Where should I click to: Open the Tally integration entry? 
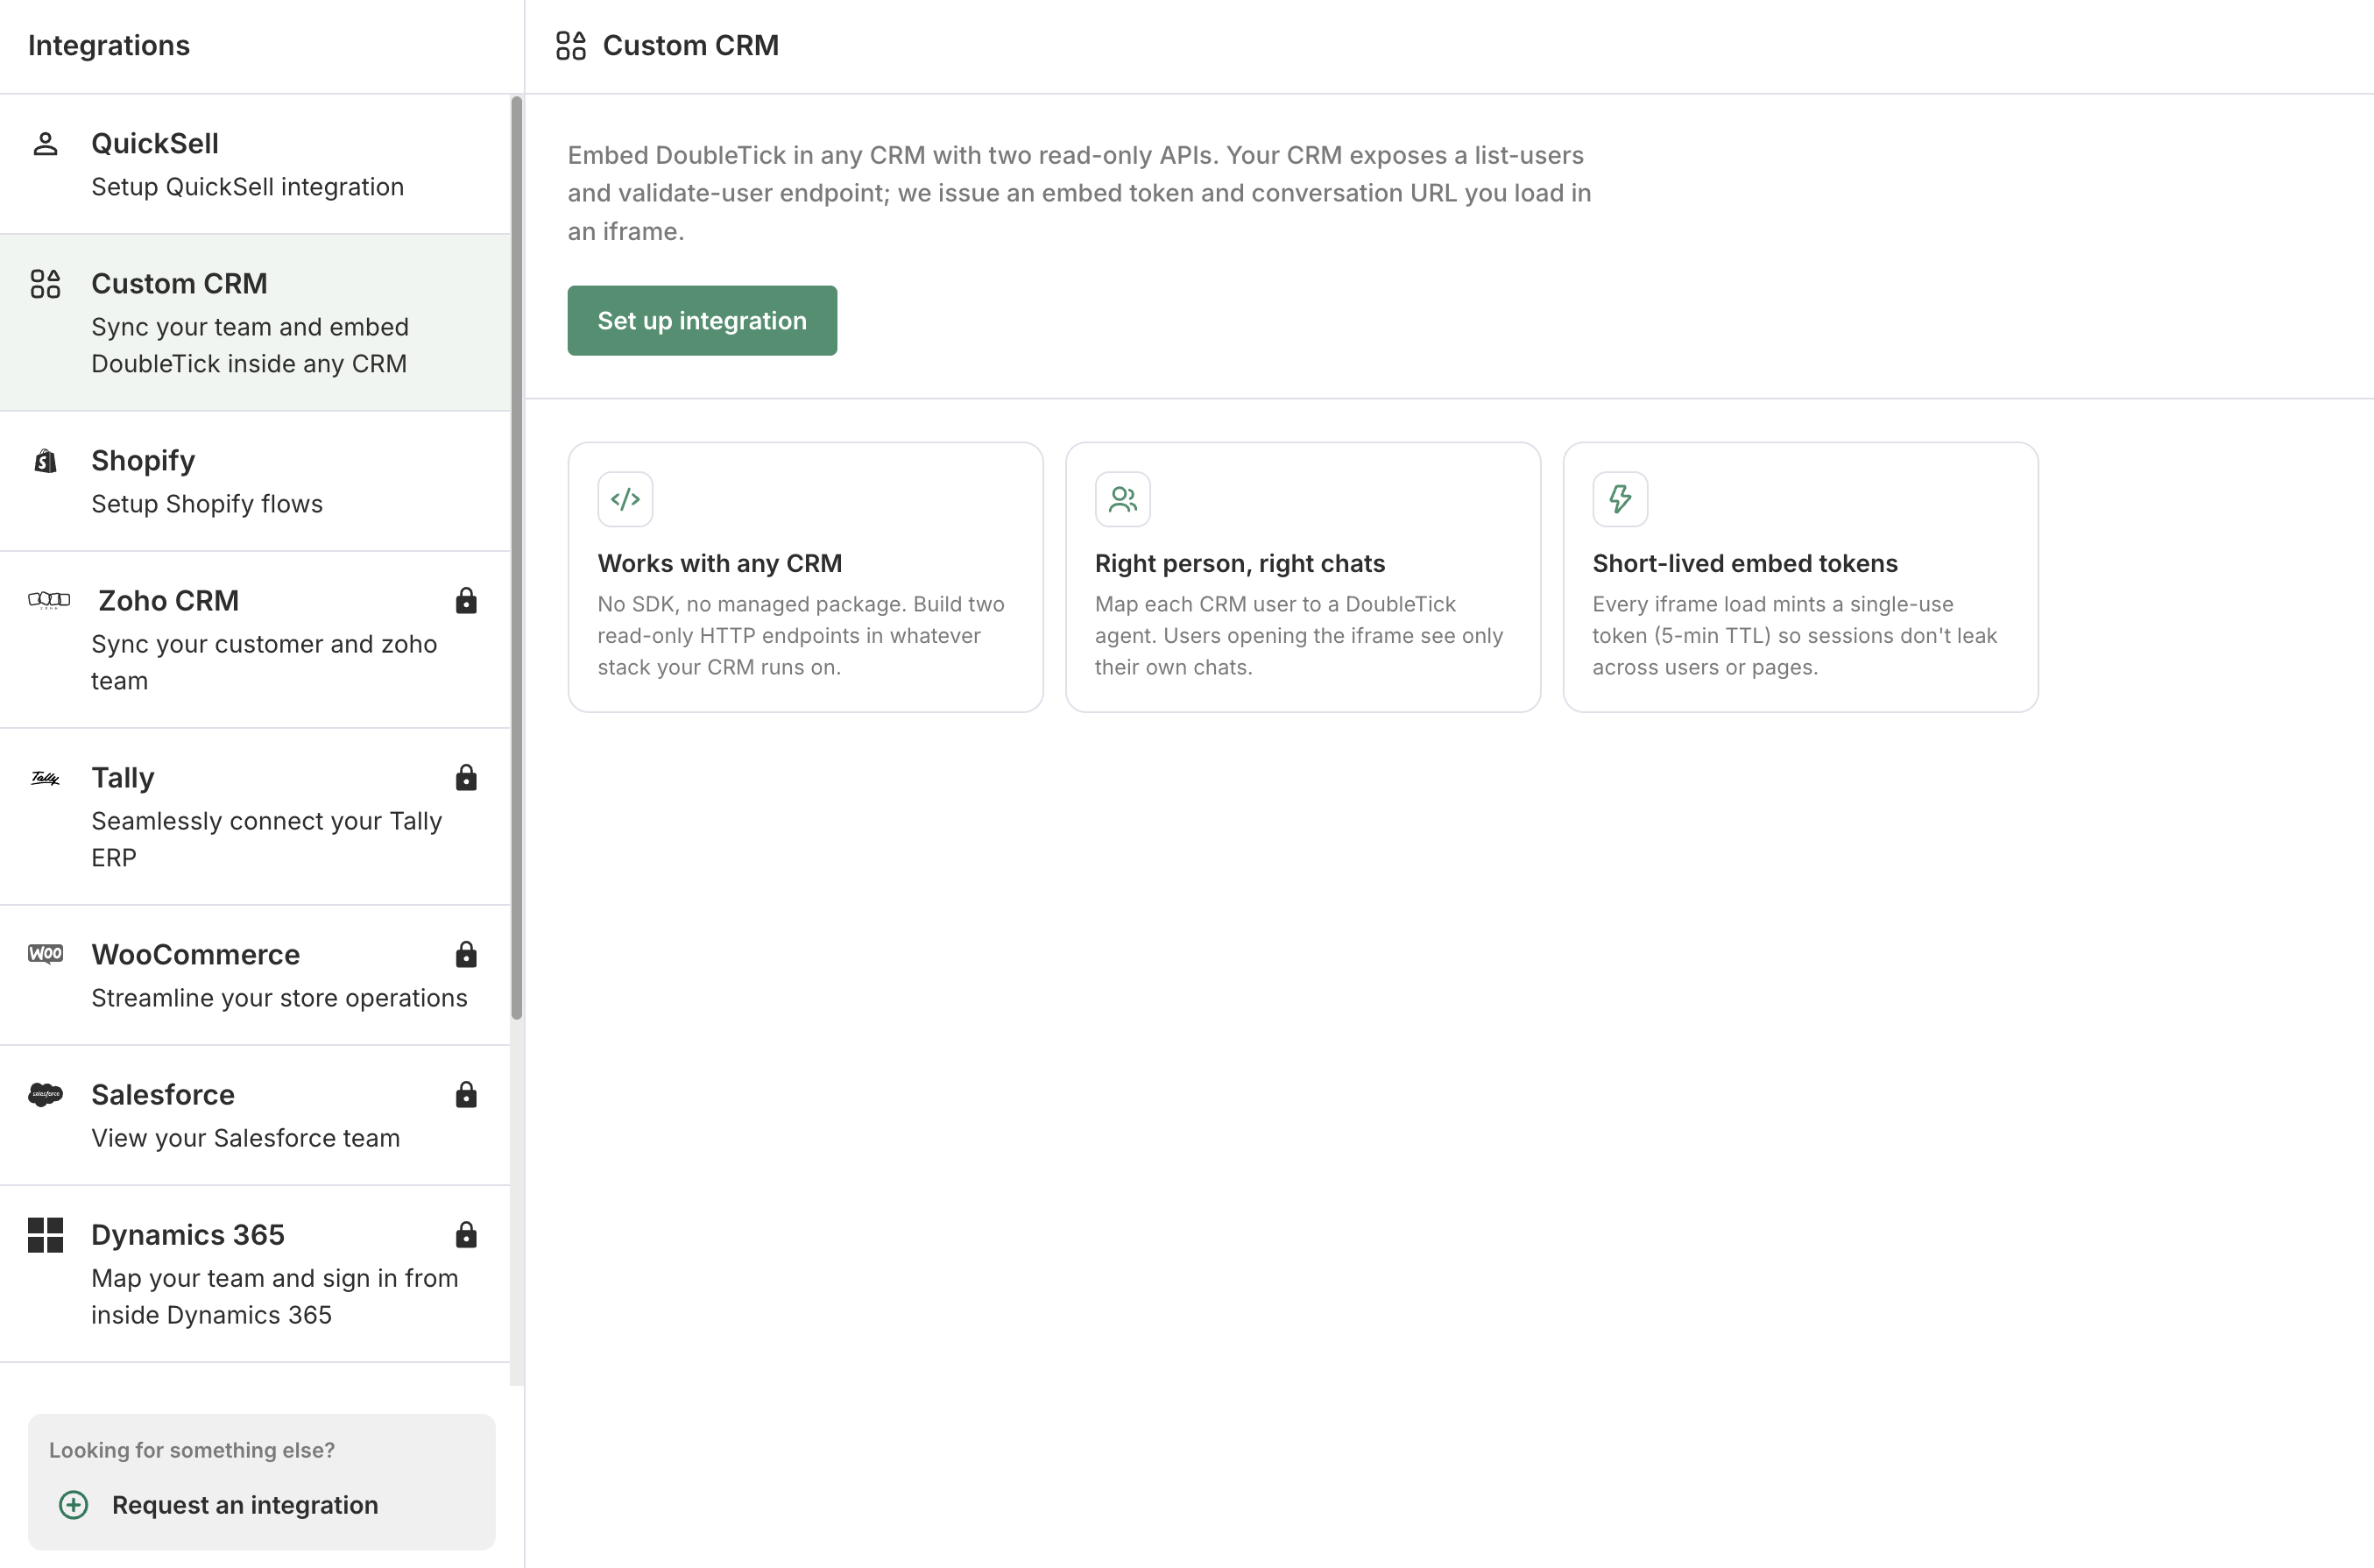[255, 817]
